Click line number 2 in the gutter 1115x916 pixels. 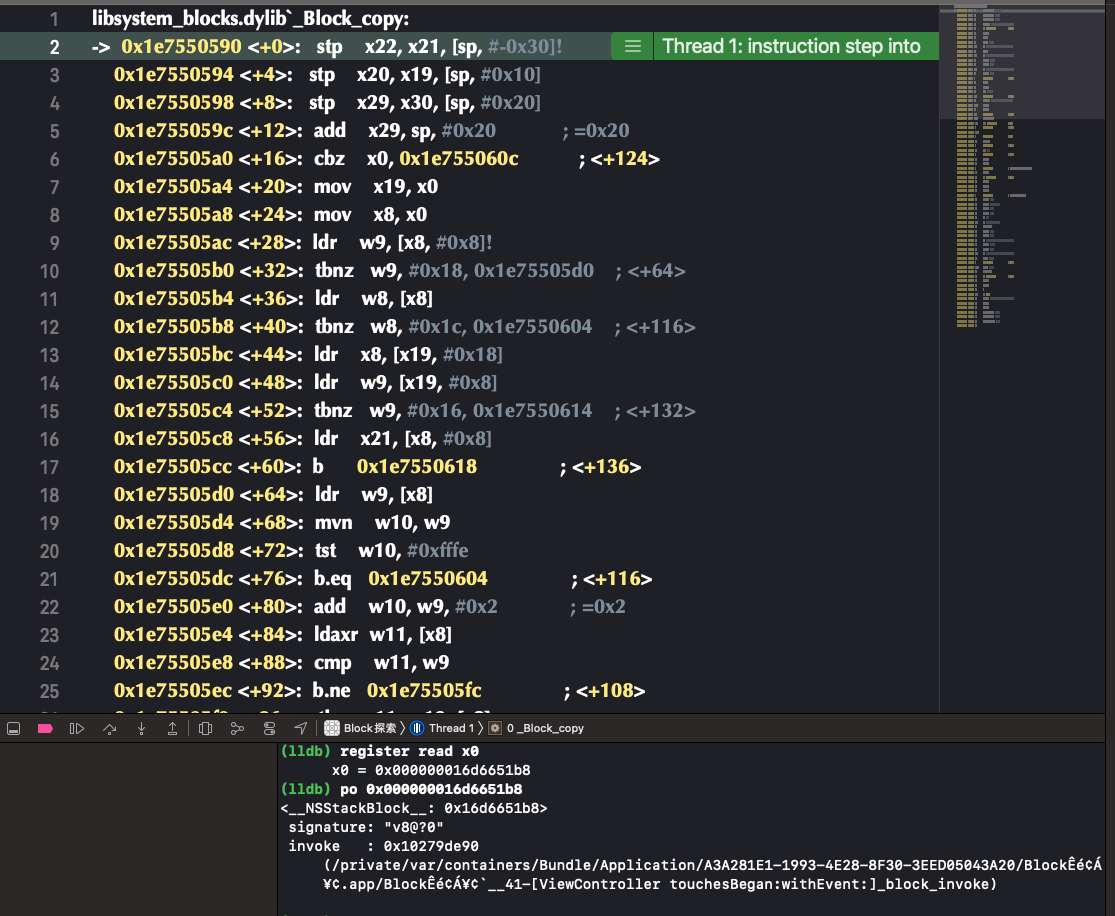pos(55,48)
